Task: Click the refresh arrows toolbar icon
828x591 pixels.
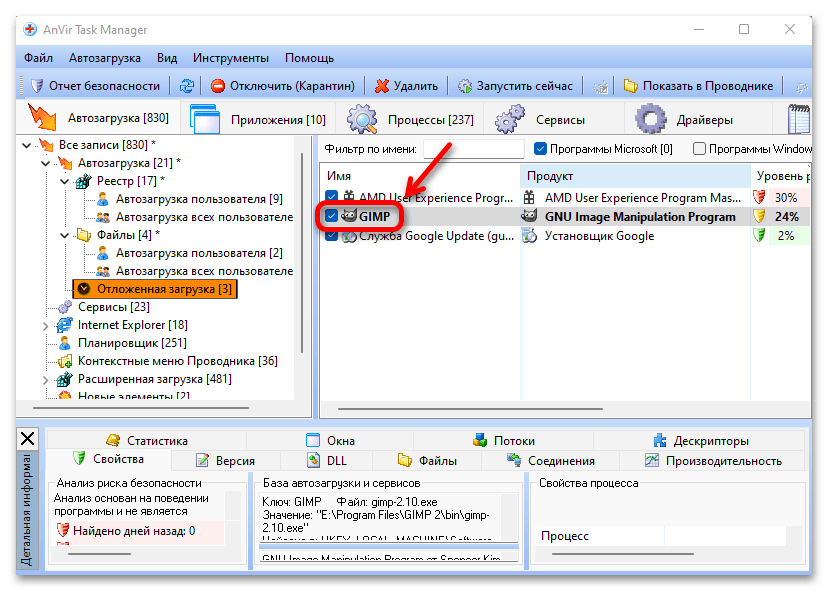Action: coord(186,86)
